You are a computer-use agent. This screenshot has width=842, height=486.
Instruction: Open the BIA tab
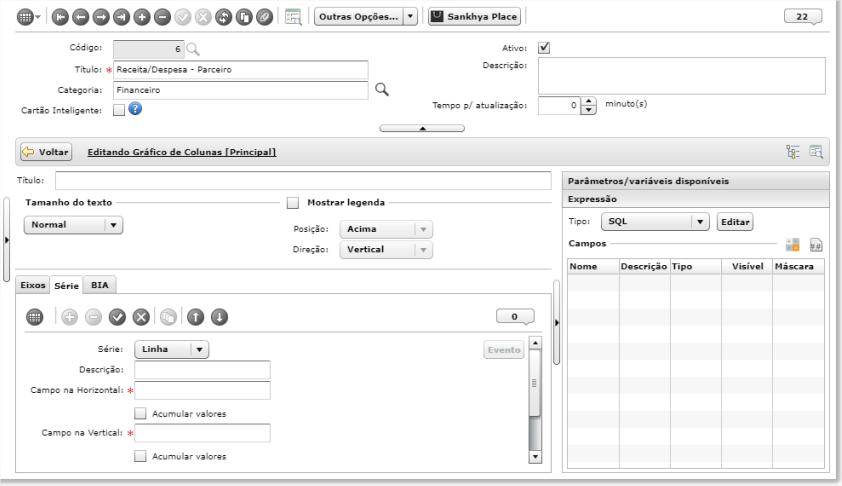(x=99, y=285)
